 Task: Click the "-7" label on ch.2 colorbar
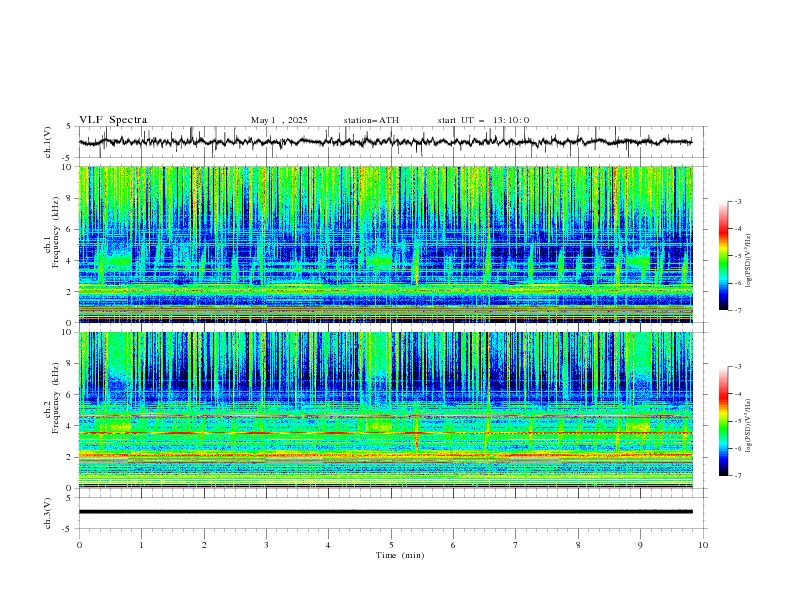[737, 475]
